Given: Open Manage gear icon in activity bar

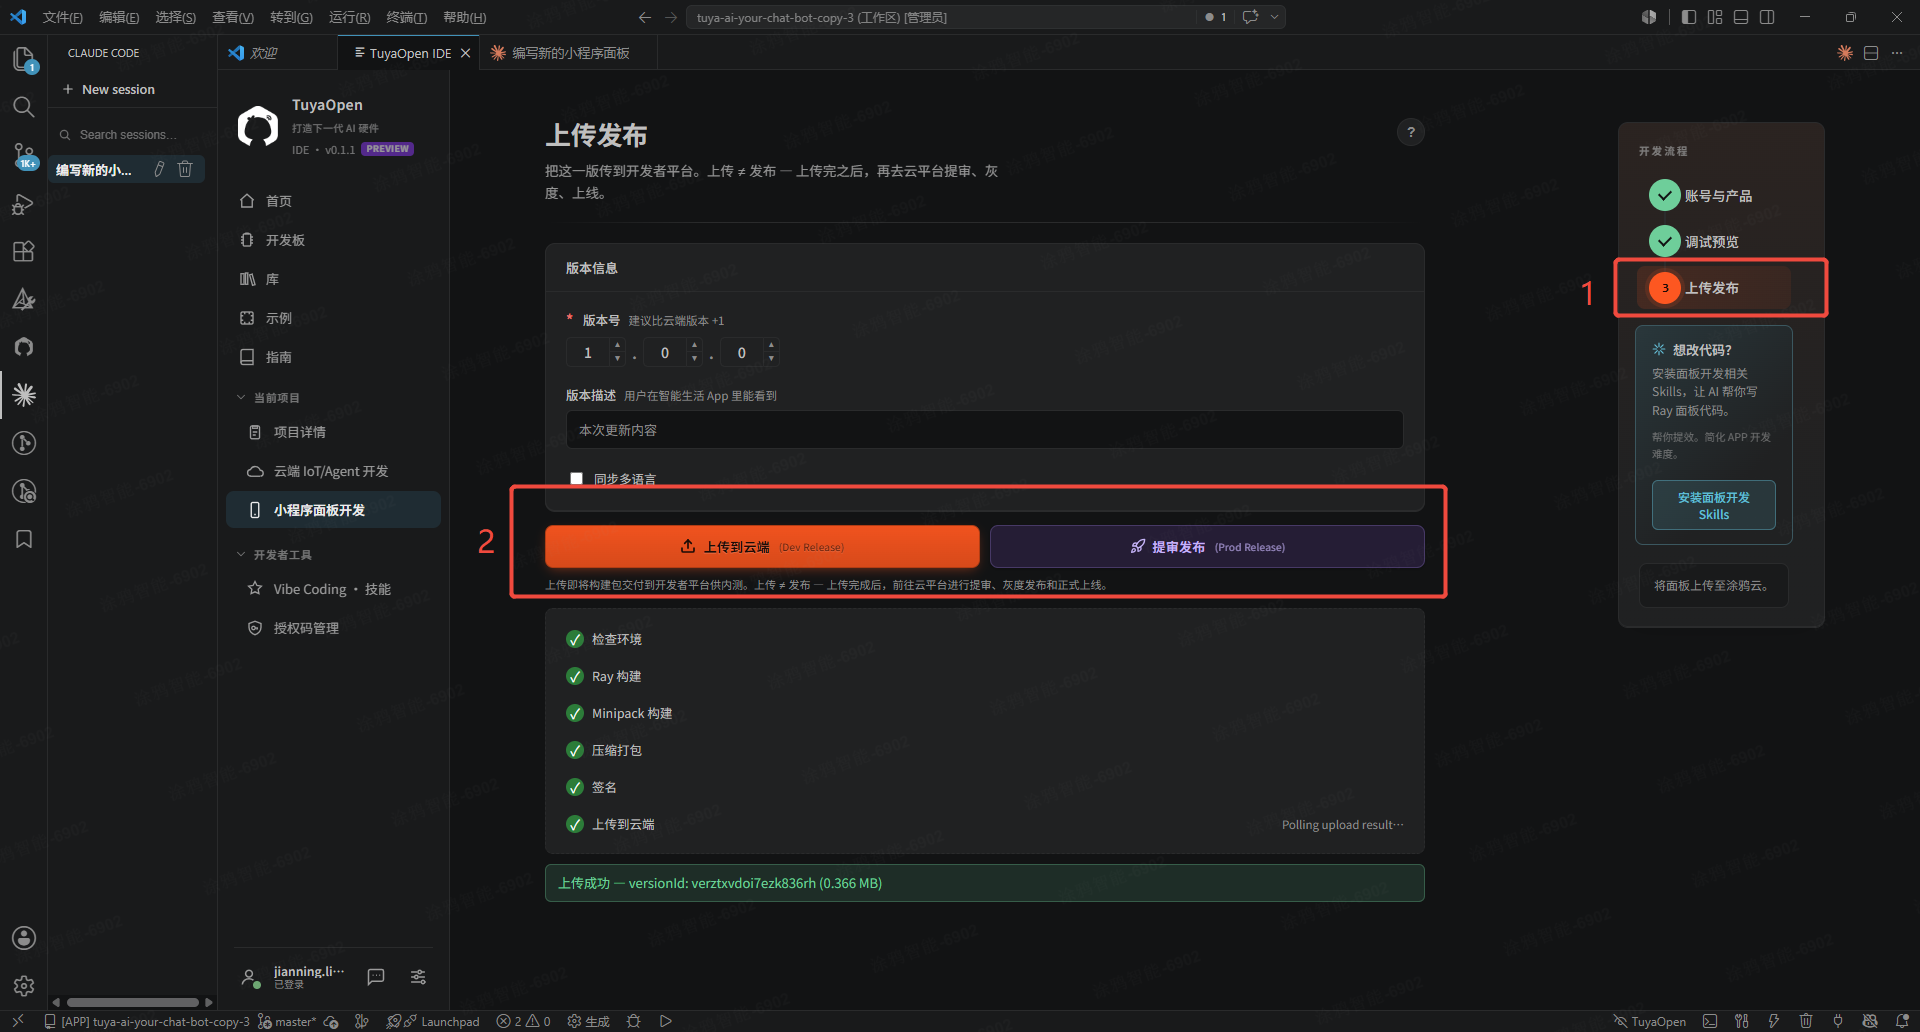Looking at the screenshot, I should 24,986.
